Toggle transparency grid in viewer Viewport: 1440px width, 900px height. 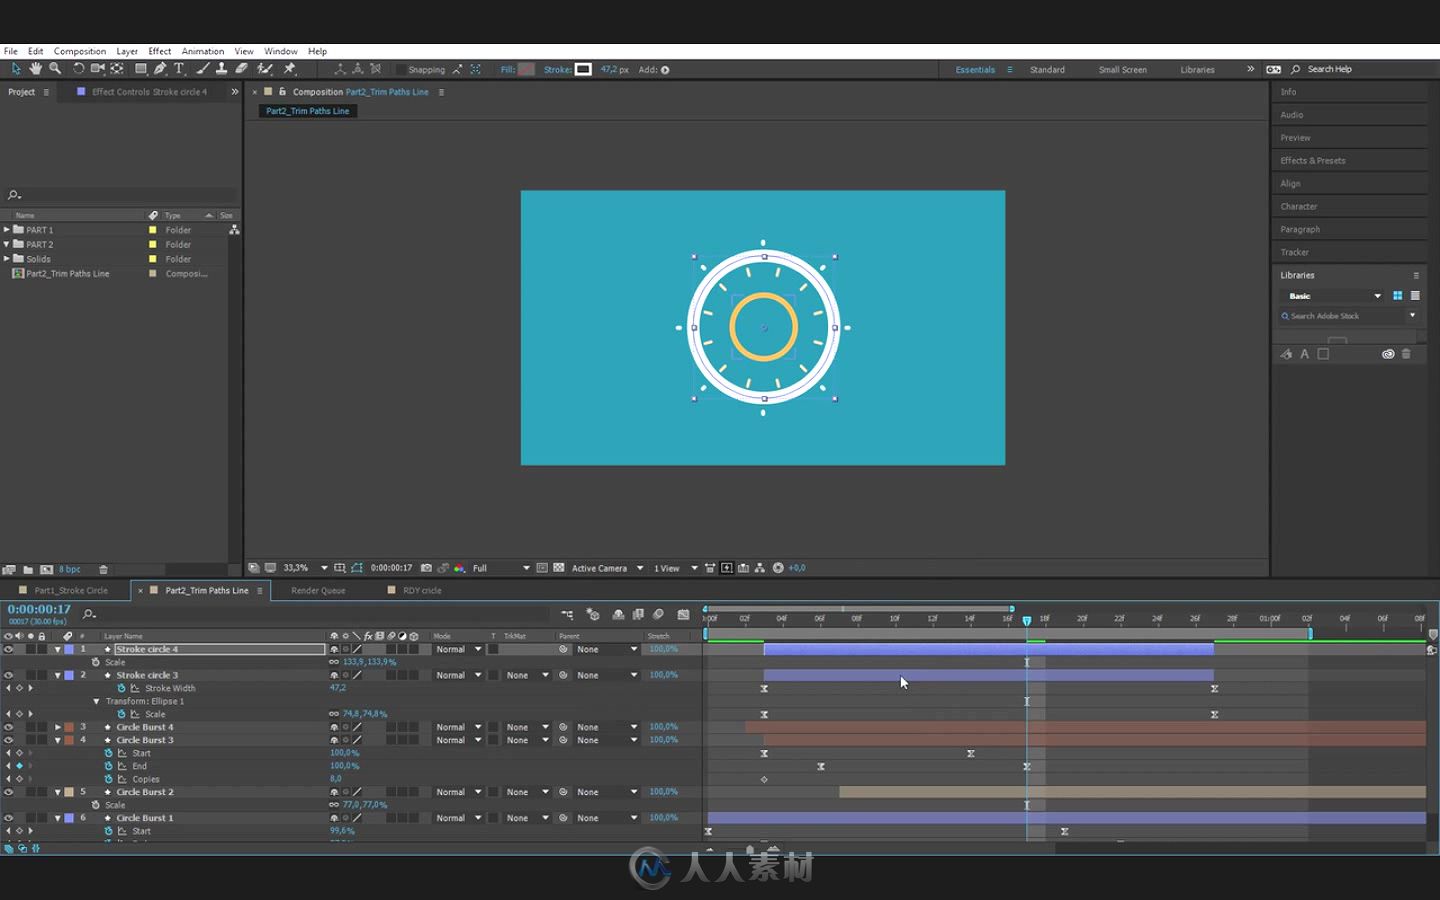coord(559,568)
